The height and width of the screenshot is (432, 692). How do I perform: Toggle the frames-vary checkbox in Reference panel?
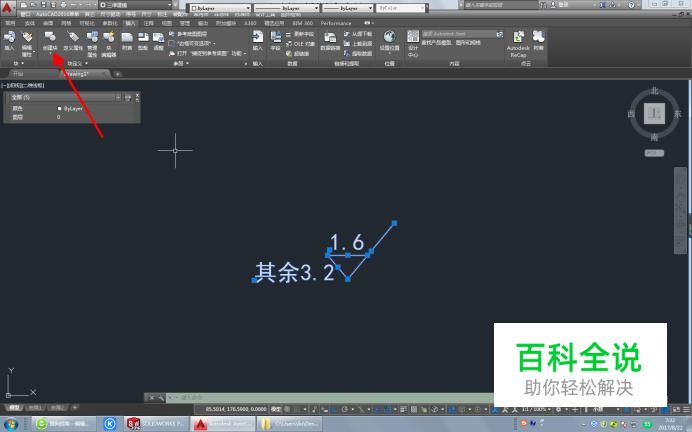(172, 44)
